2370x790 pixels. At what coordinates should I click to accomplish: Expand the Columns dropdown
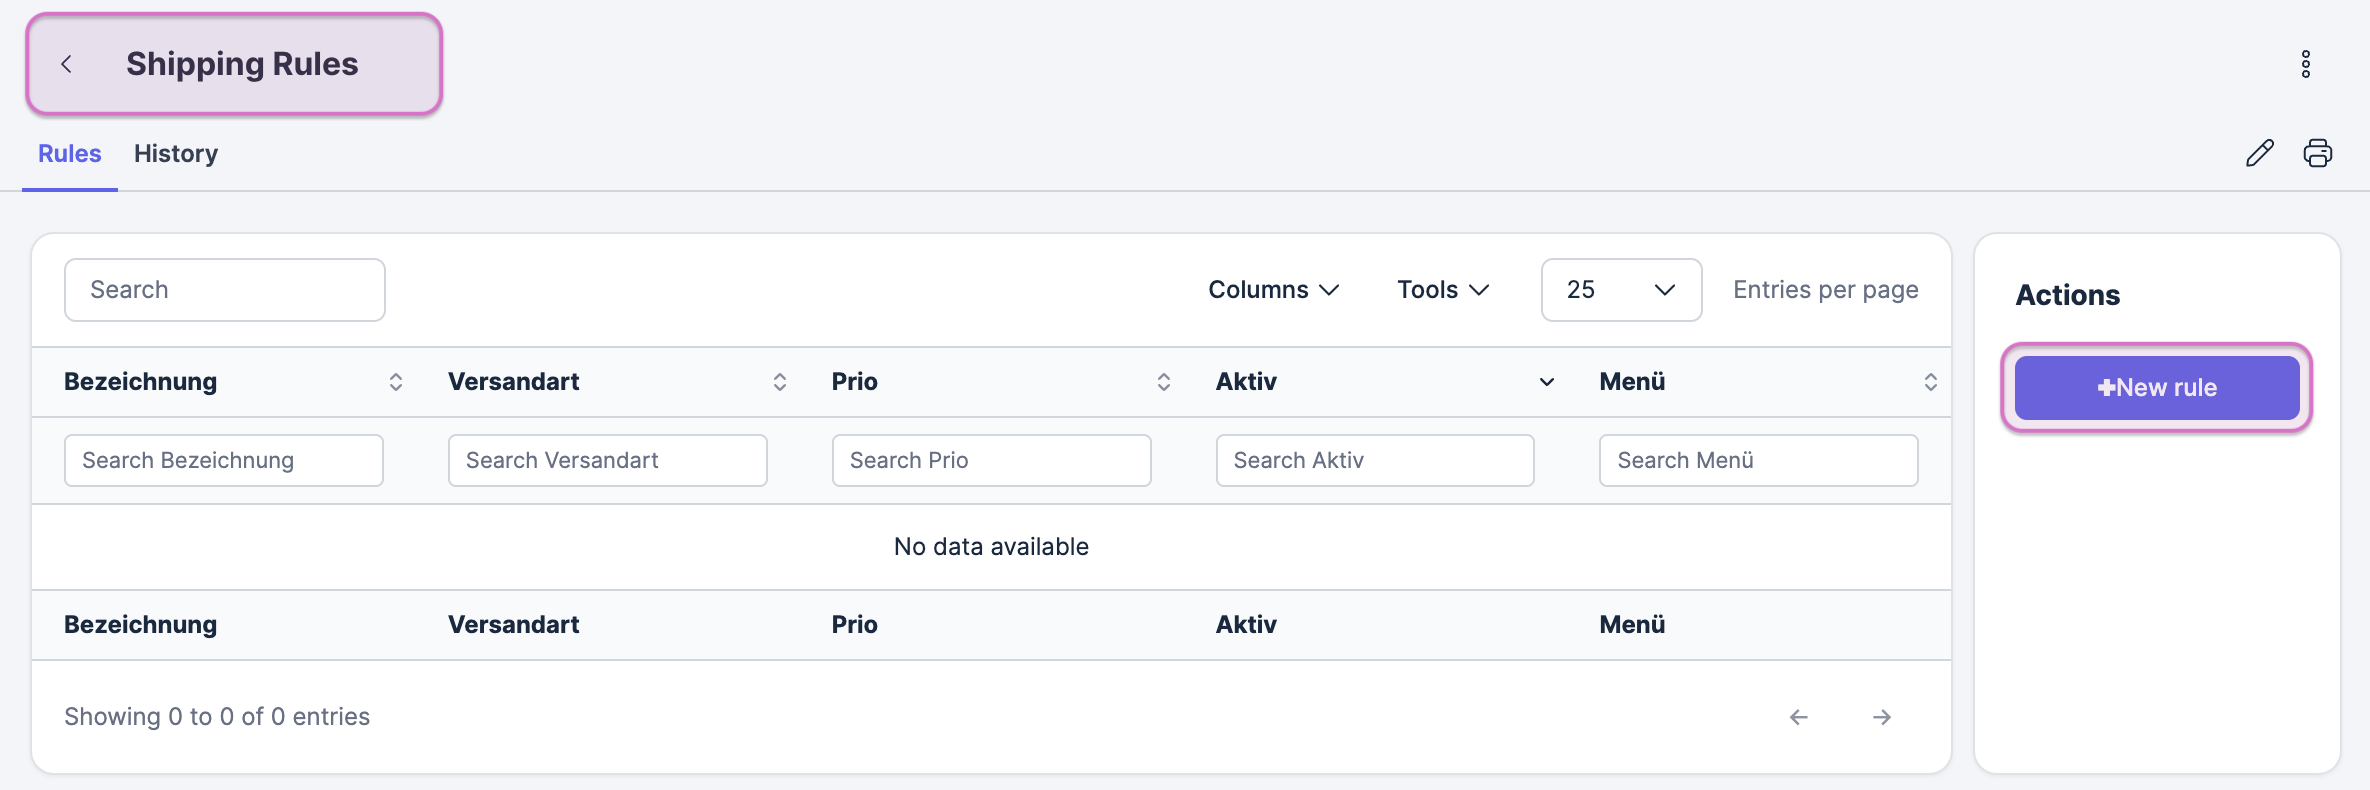pos(1272,290)
